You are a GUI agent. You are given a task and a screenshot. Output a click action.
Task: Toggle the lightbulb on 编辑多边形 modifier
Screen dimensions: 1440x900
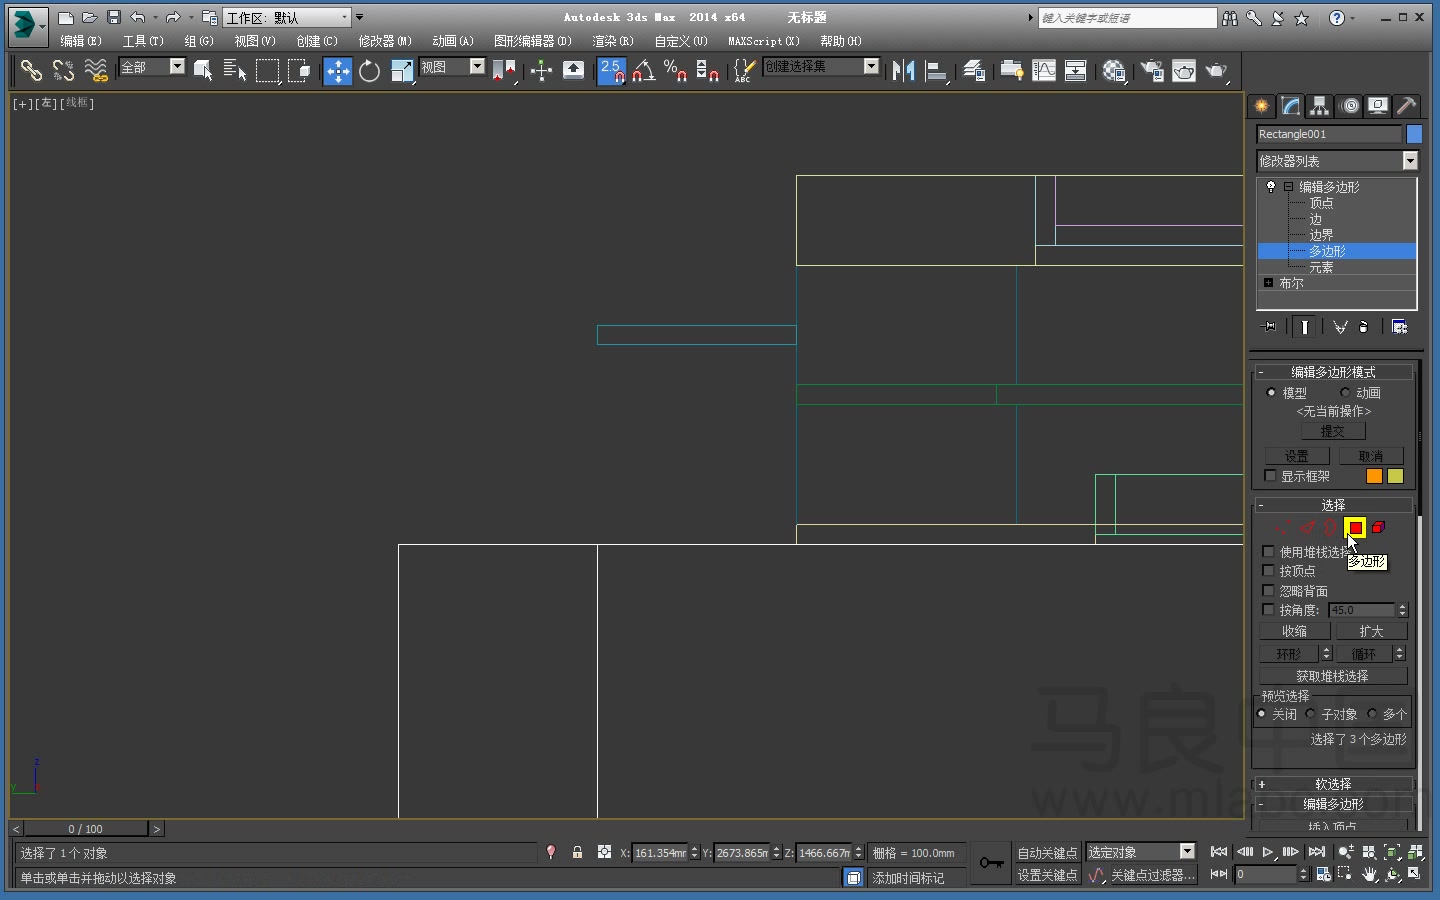(x=1271, y=187)
